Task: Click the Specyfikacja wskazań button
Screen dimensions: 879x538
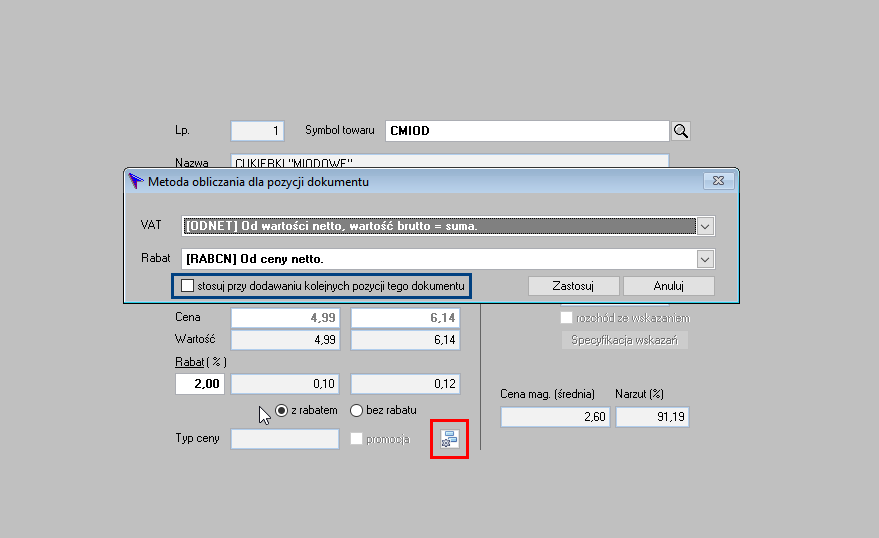Action: 624,340
